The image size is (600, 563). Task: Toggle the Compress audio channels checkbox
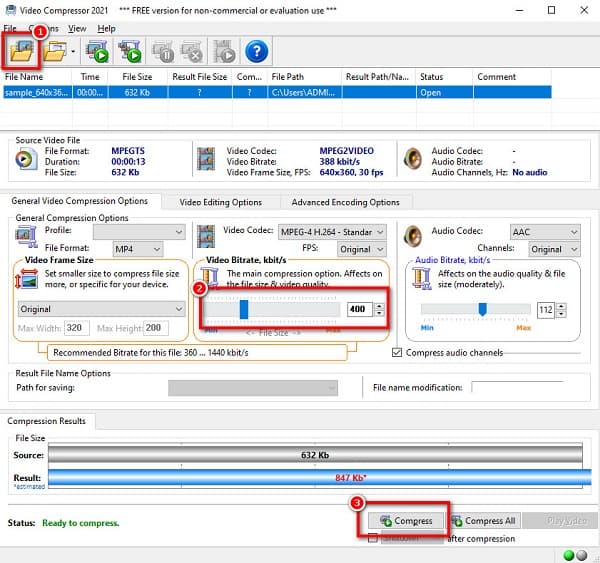(397, 352)
